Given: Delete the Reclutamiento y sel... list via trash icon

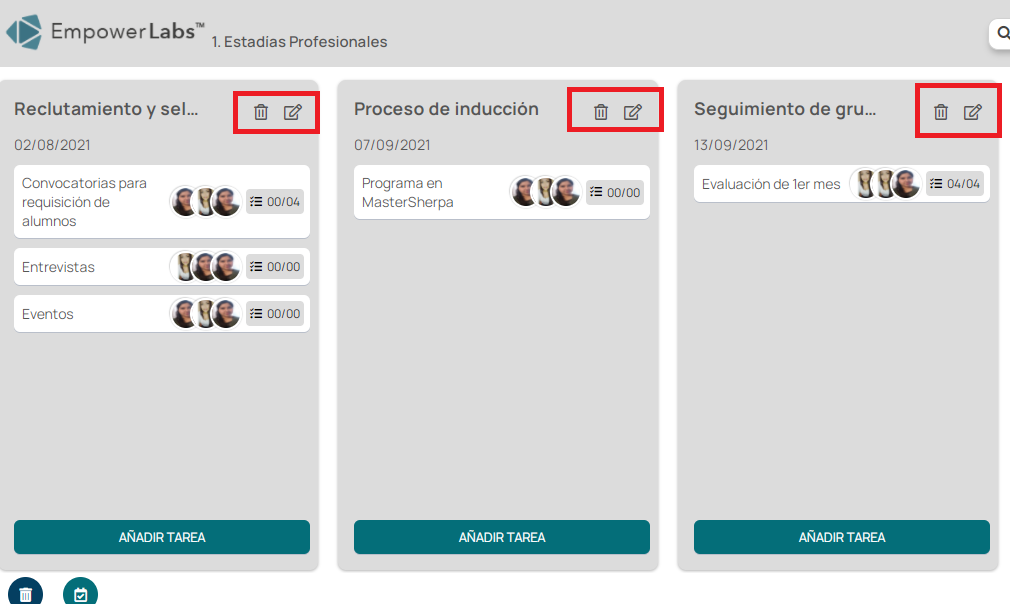Looking at the screenshot, I should point(261,112).
